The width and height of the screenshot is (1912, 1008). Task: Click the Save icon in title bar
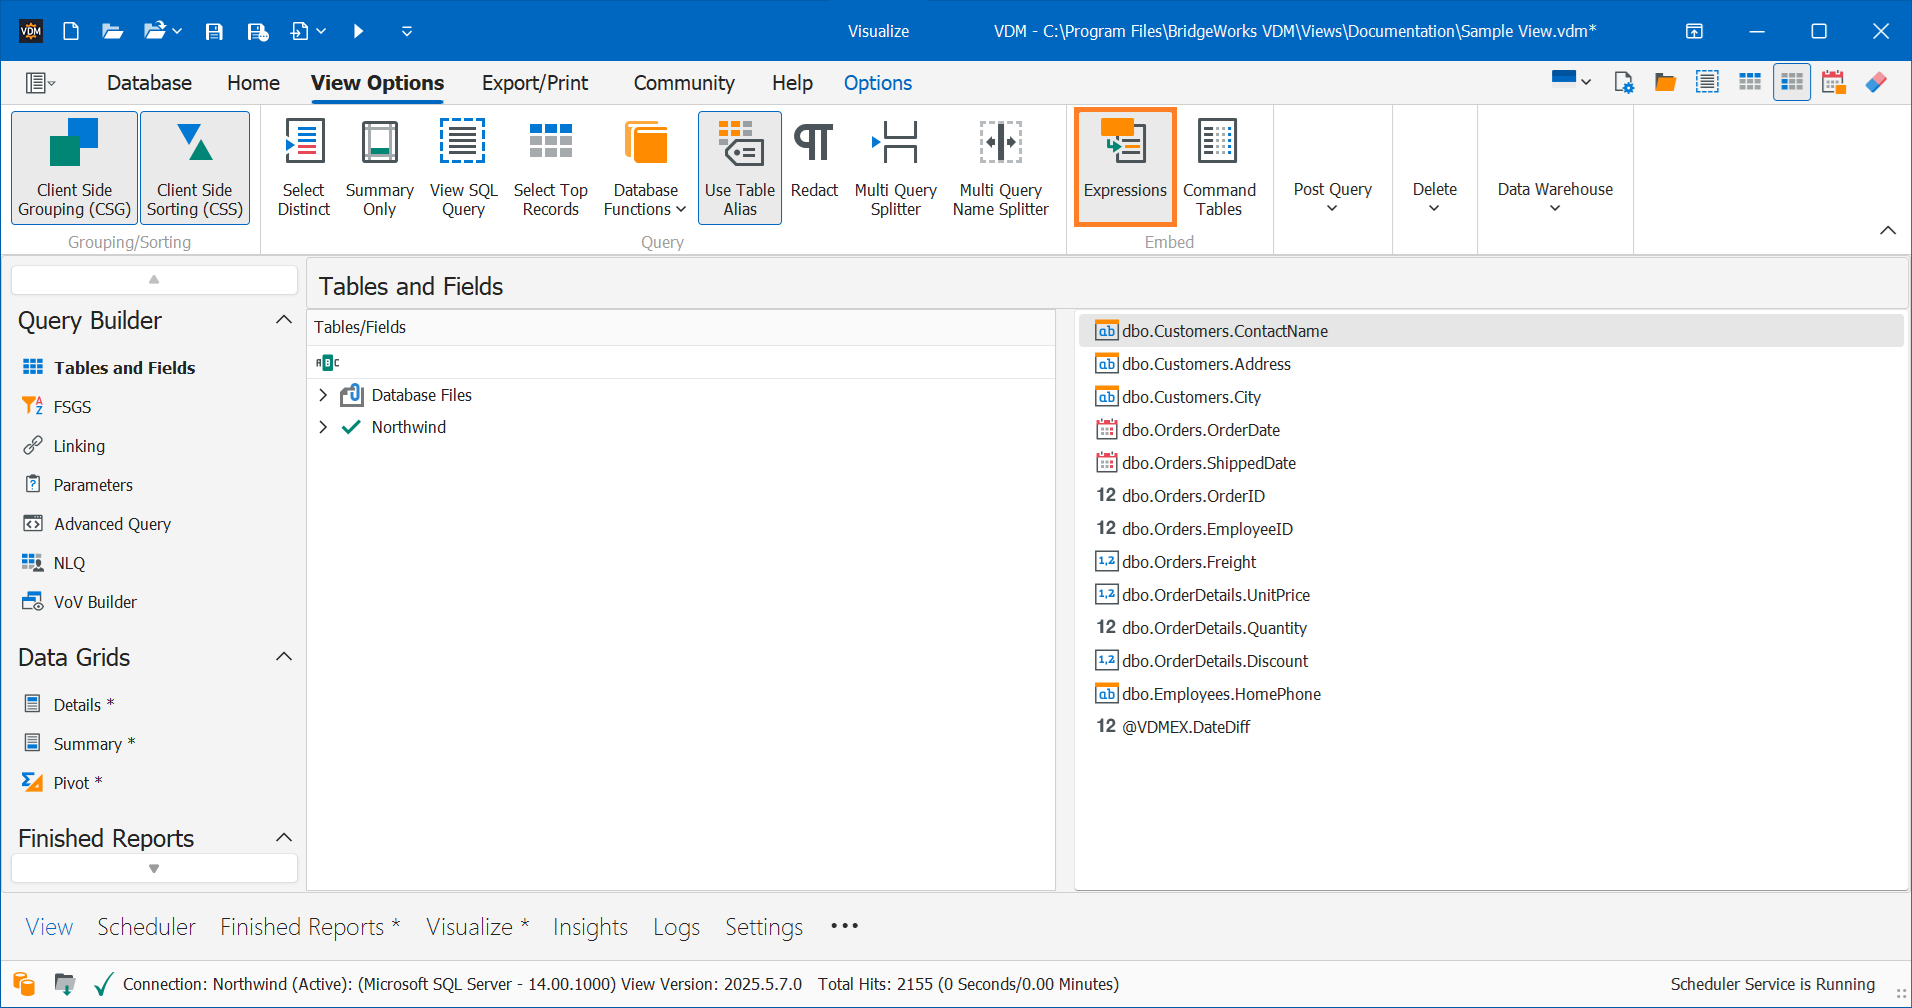click(214, 31)
